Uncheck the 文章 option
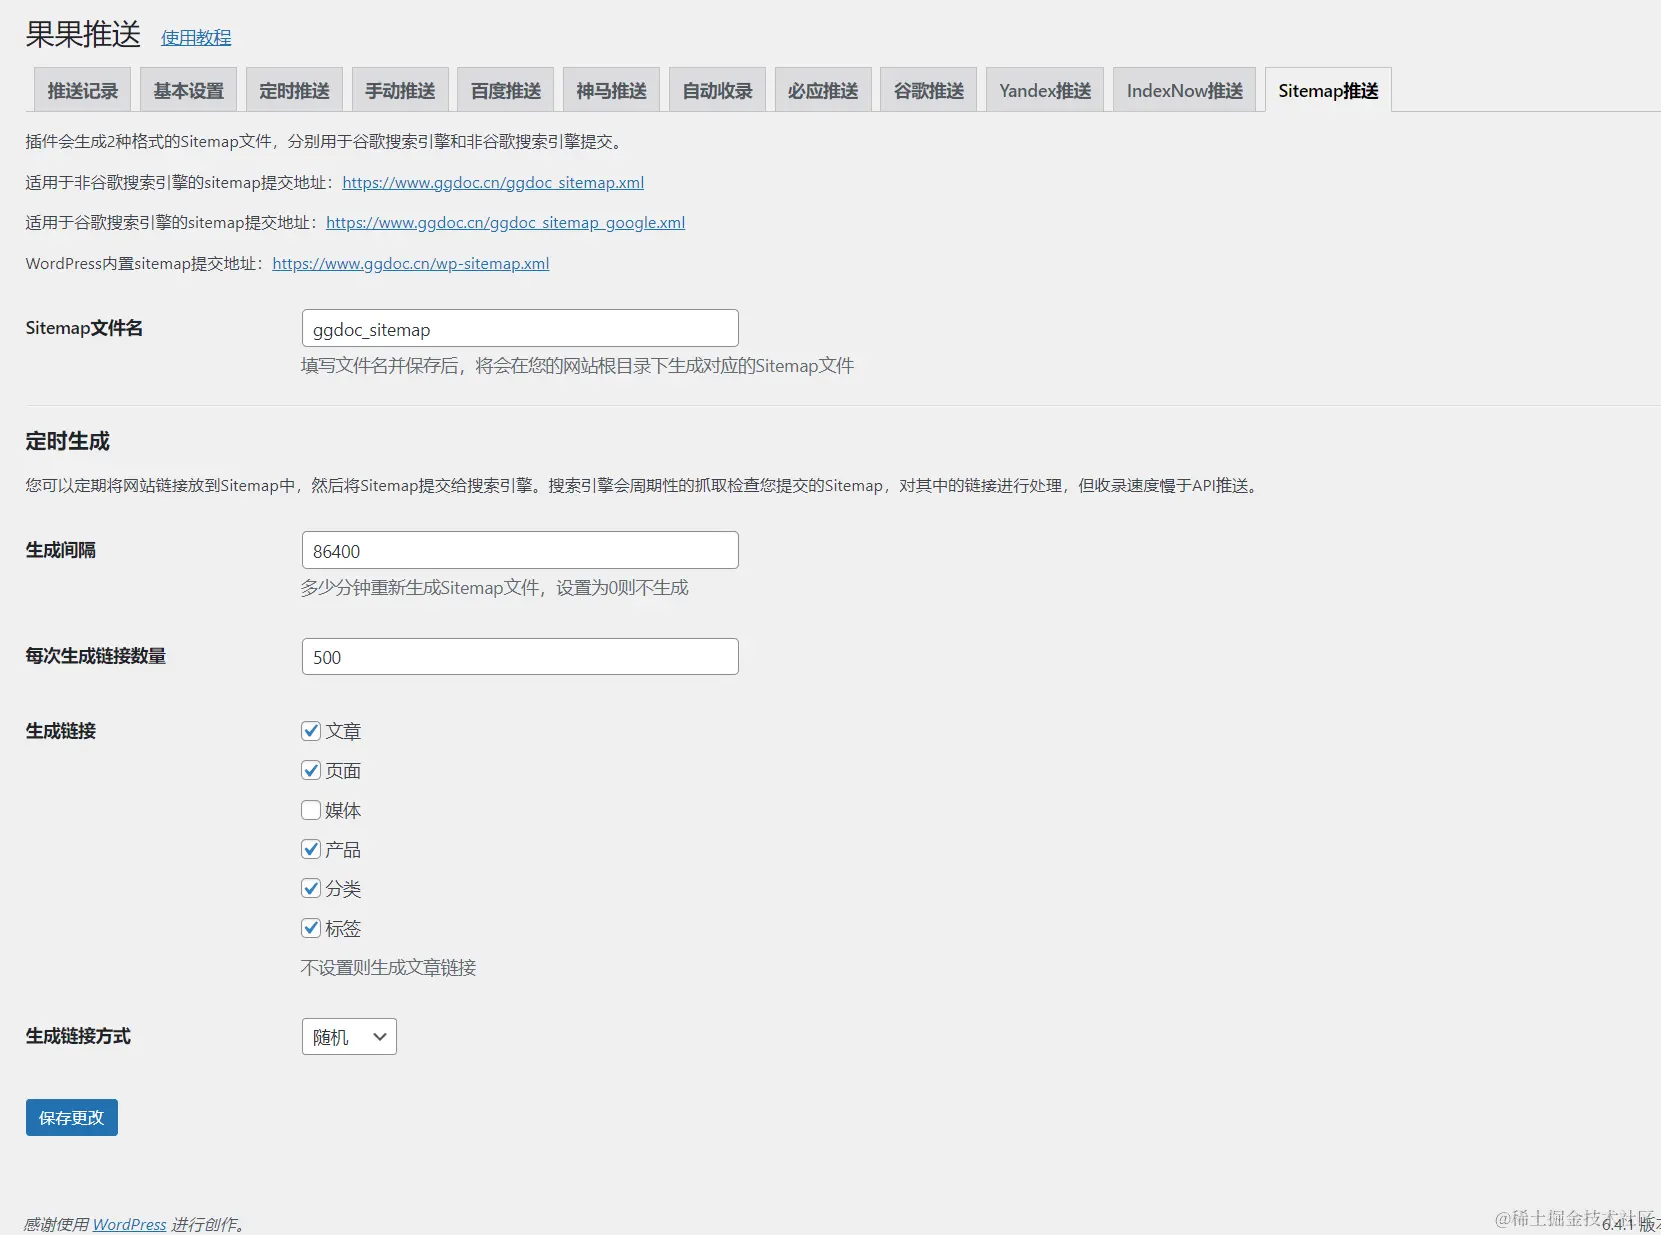The height and width of the screenshot is (1235, 1661). (x=311, y=731)
